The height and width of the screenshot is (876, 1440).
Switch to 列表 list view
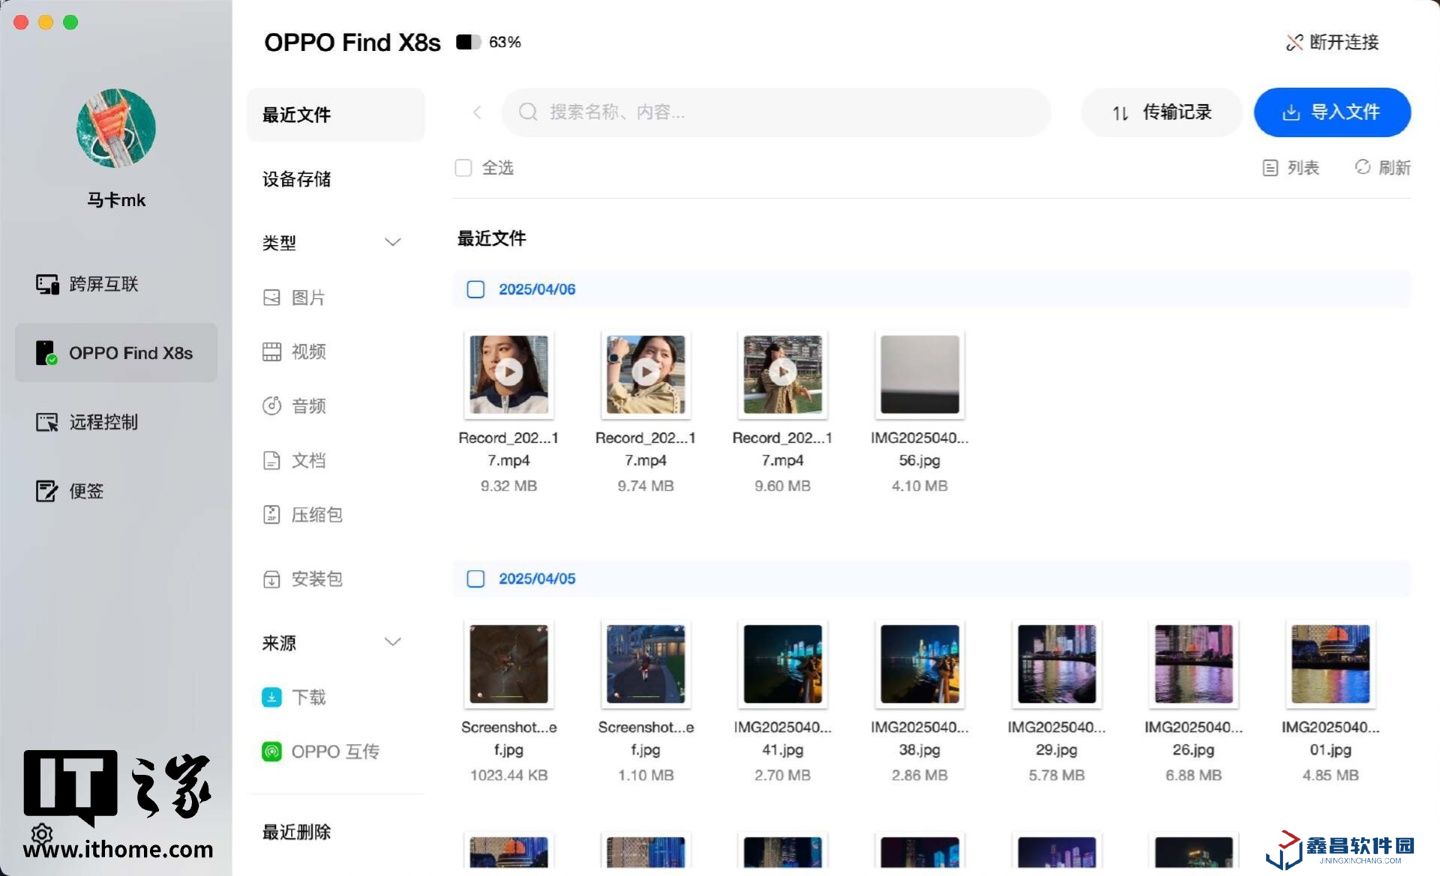(x=1291, y=168)
